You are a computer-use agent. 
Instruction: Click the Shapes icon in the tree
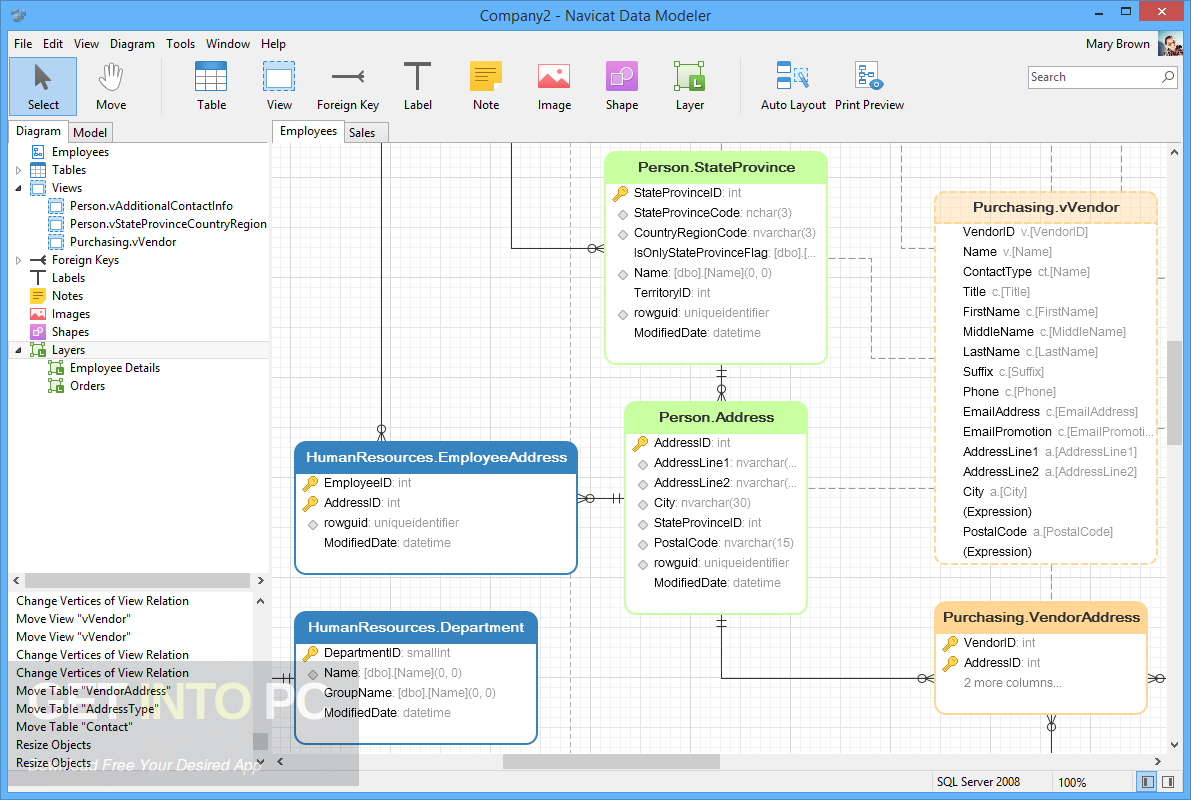point(38,332)
